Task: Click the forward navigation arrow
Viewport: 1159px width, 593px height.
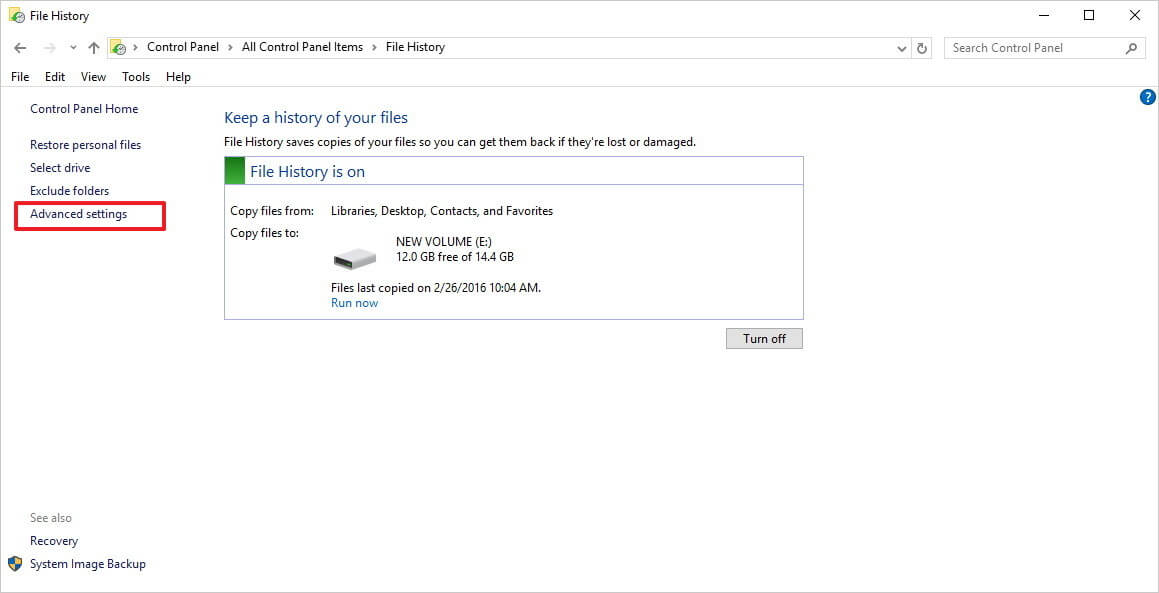Action: 50,48
